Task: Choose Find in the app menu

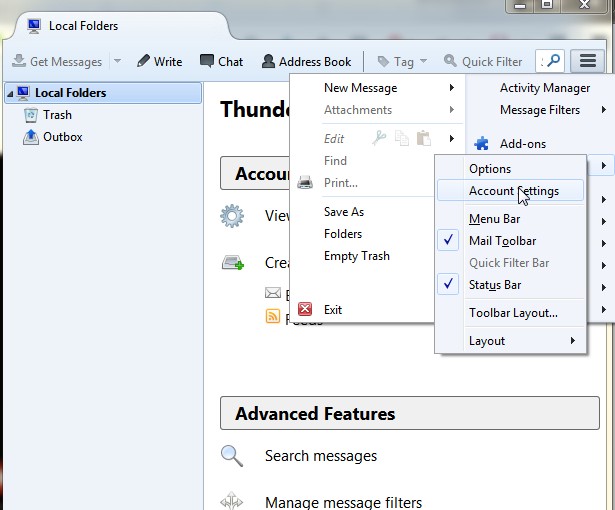Action: [335, 161]
